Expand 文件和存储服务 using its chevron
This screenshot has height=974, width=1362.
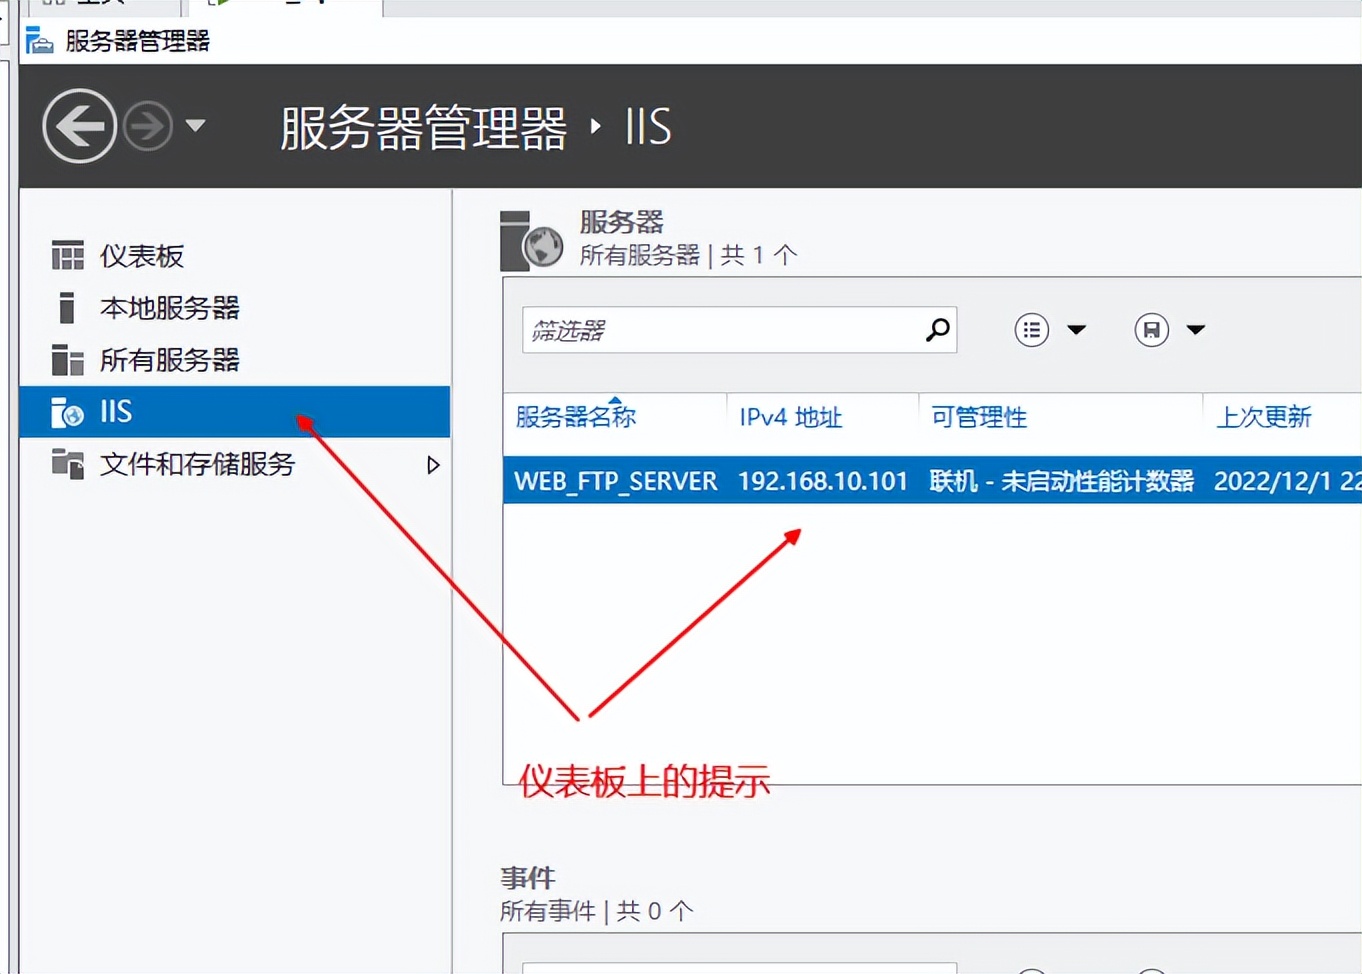coord(432,464)
